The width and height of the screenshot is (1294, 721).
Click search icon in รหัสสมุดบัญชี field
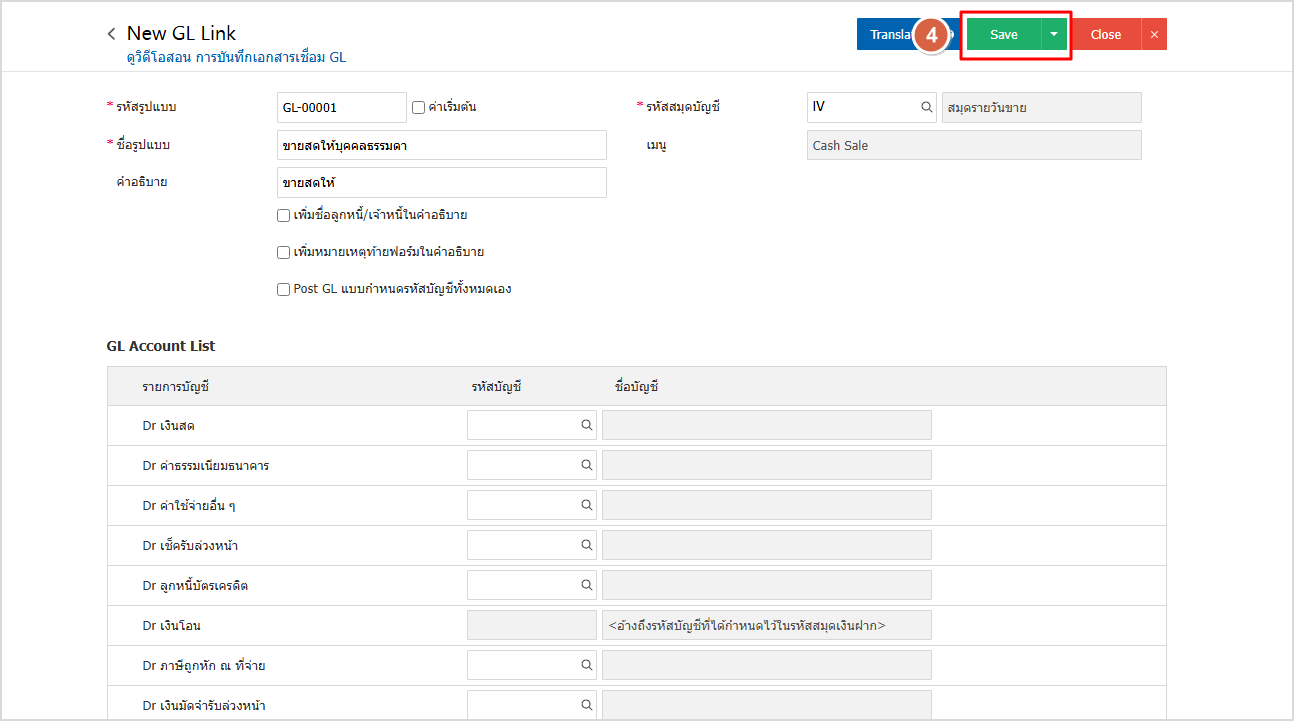click(926, 107)
